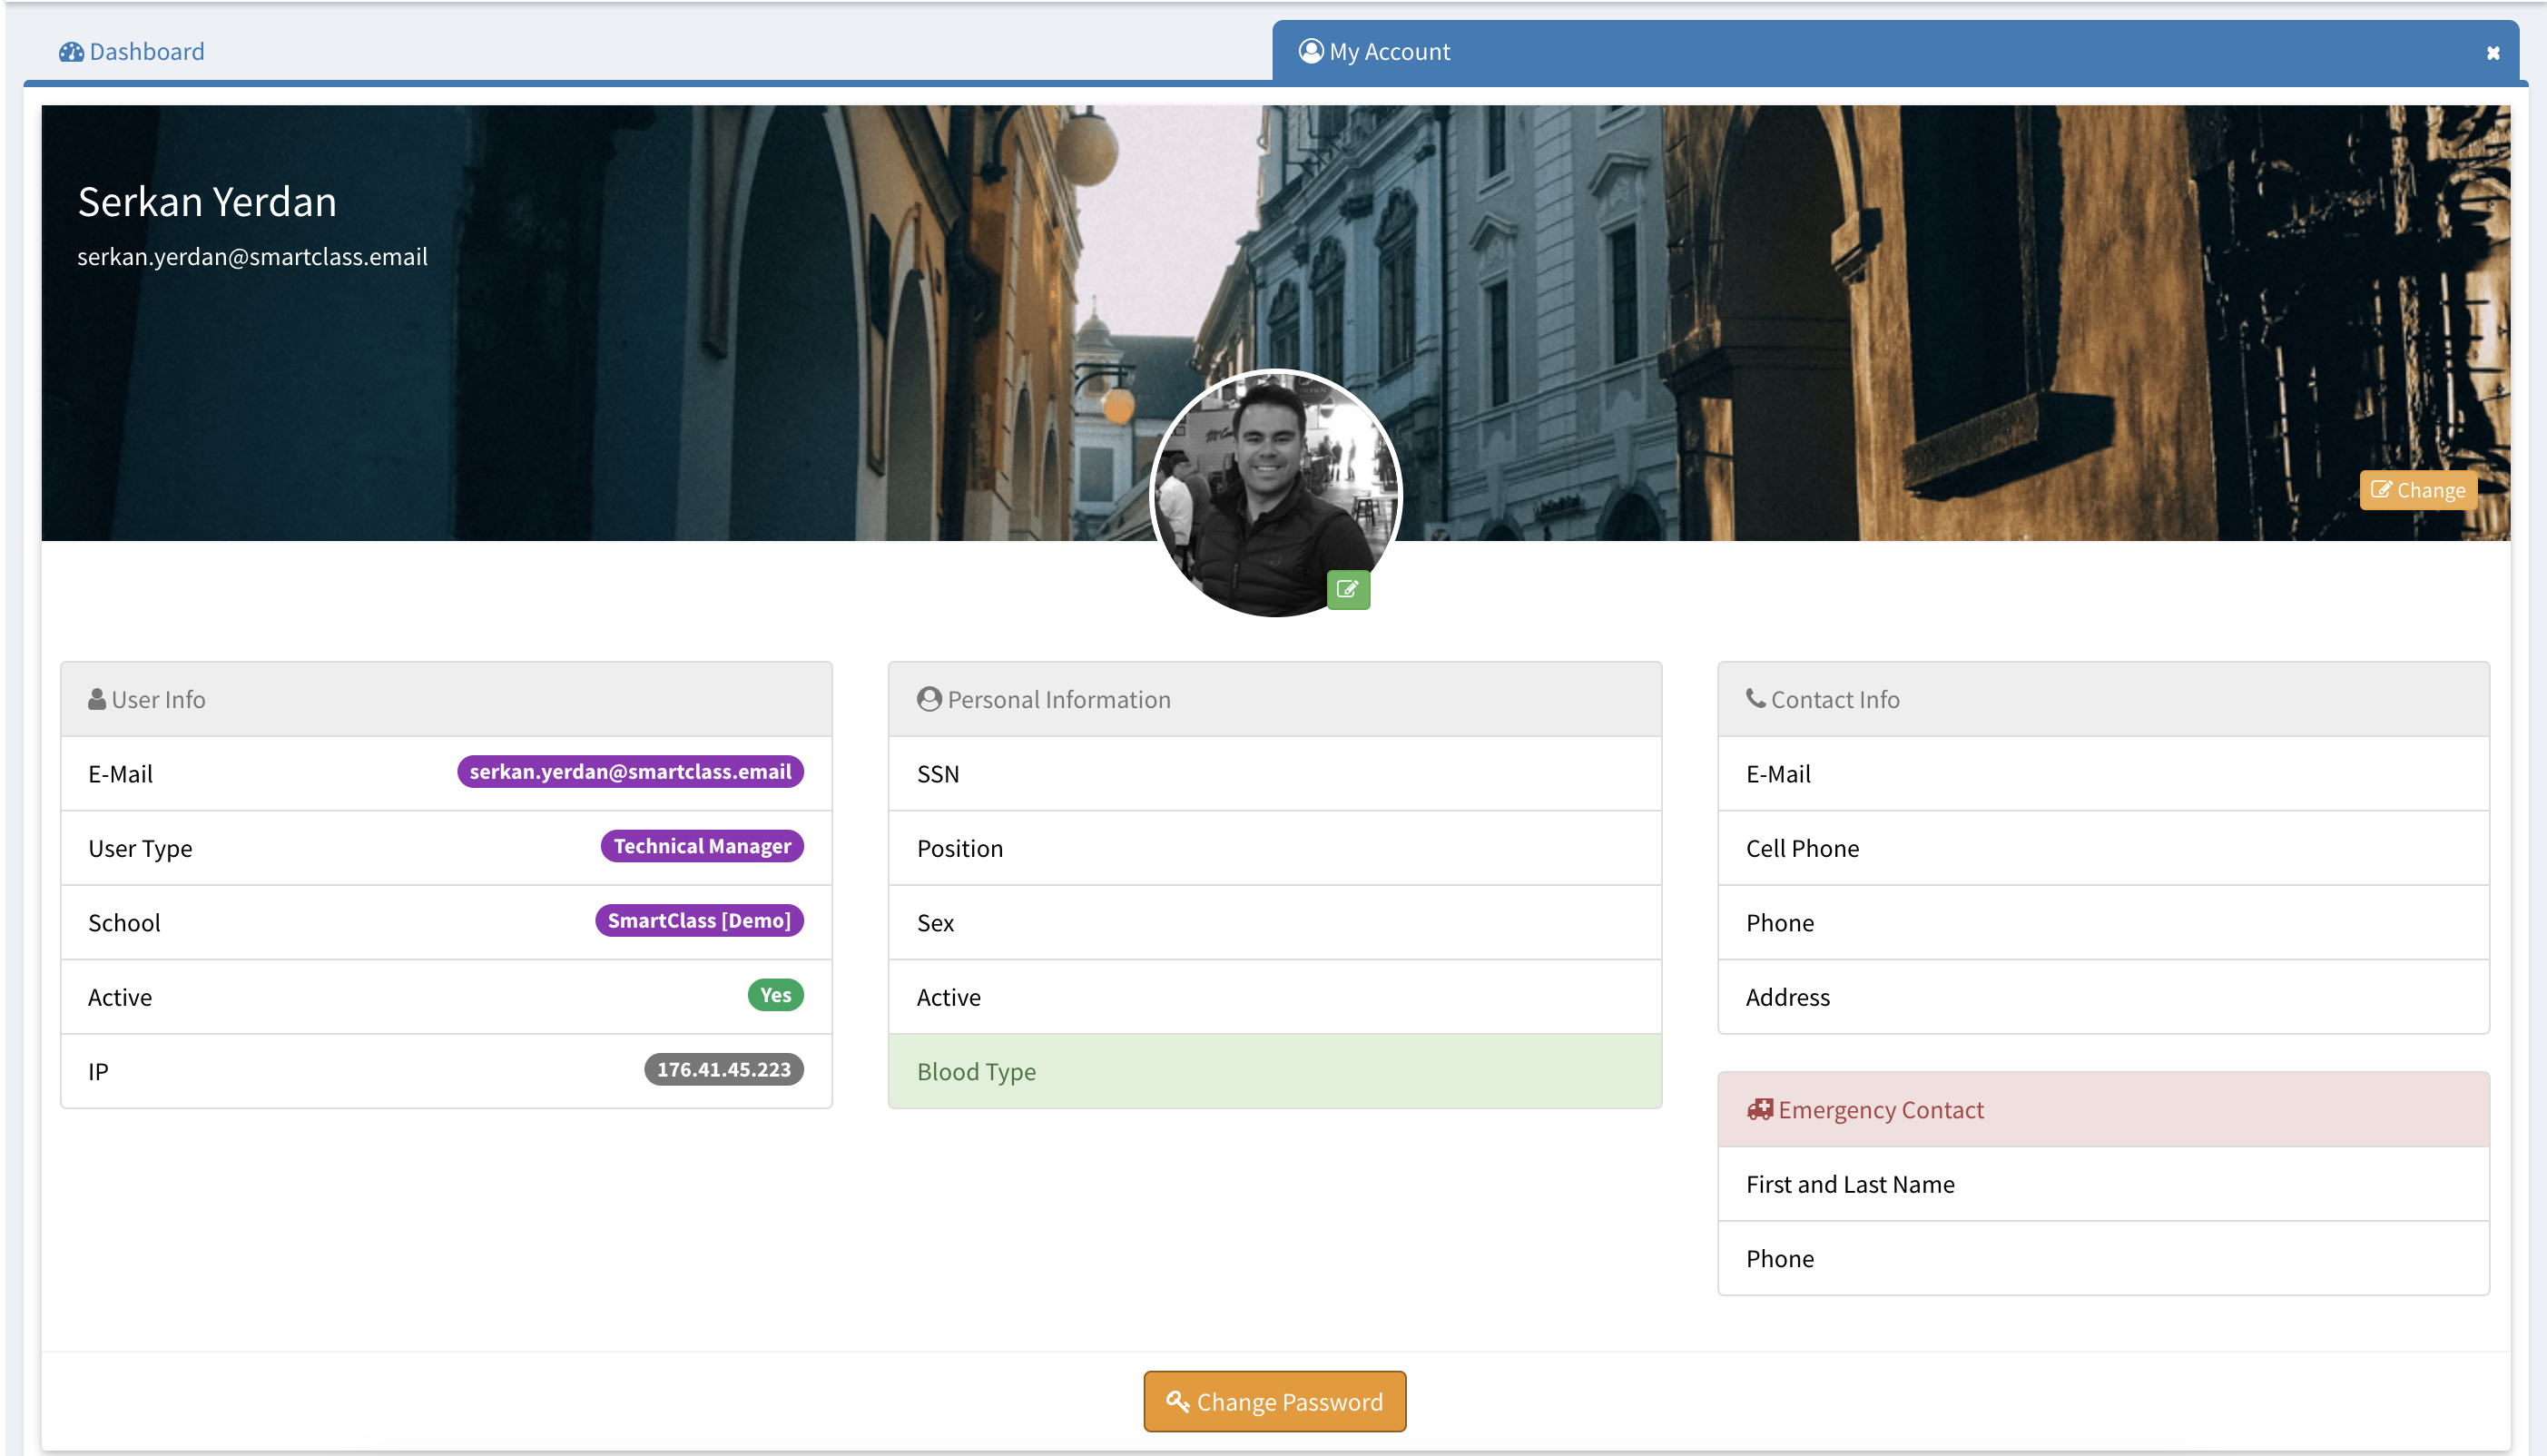Click the key icon on Change Password

(1177, 1401)
